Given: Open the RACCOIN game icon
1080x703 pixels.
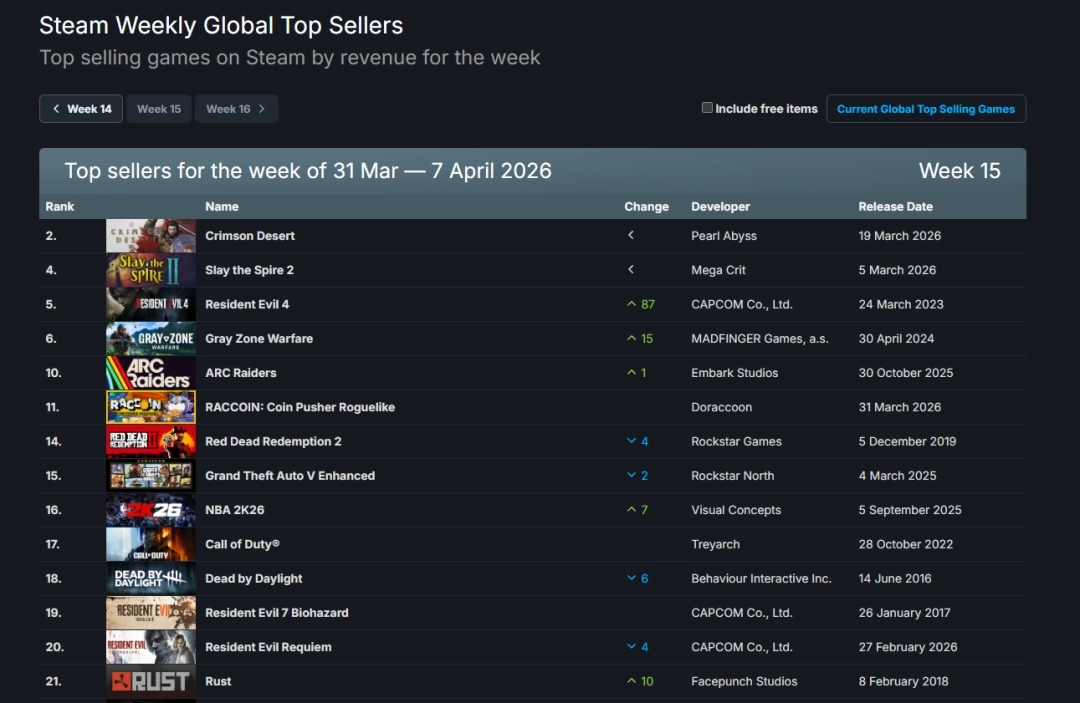Looking at the screenshot, I should (151, 407).
